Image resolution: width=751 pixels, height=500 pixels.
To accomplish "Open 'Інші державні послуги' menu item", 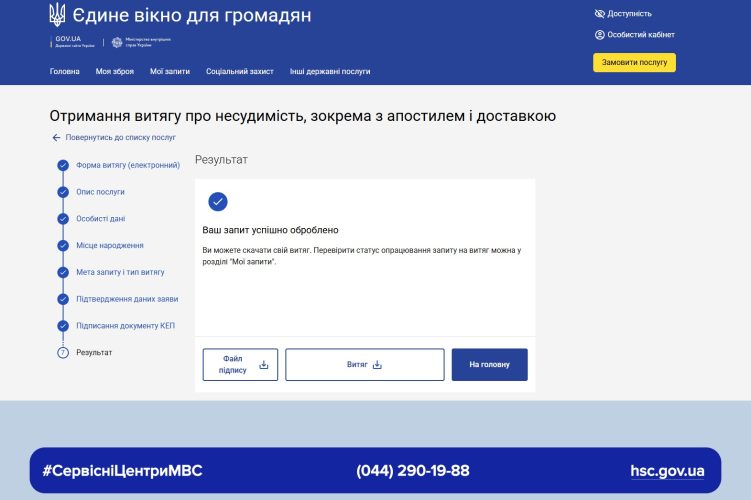I will pos(330,72).
